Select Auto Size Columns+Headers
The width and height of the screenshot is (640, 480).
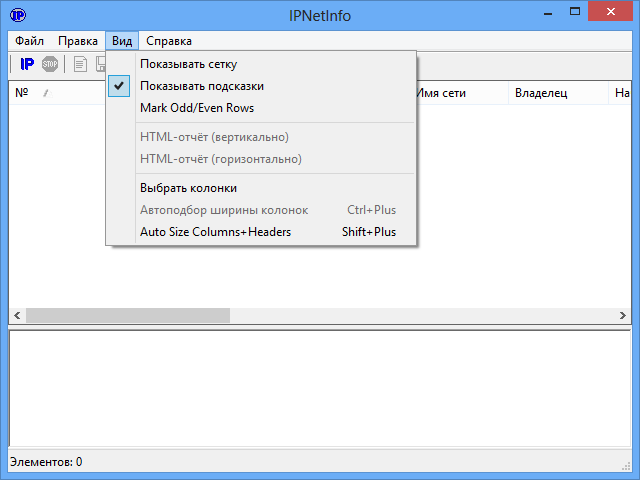point(215,232)
